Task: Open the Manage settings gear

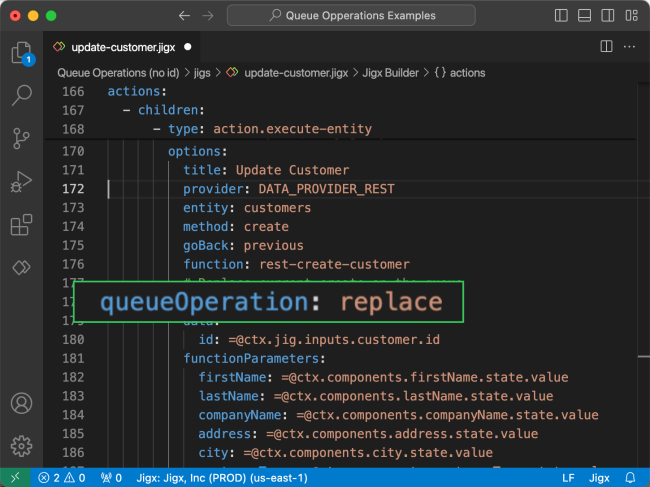Action: point(21,446)
